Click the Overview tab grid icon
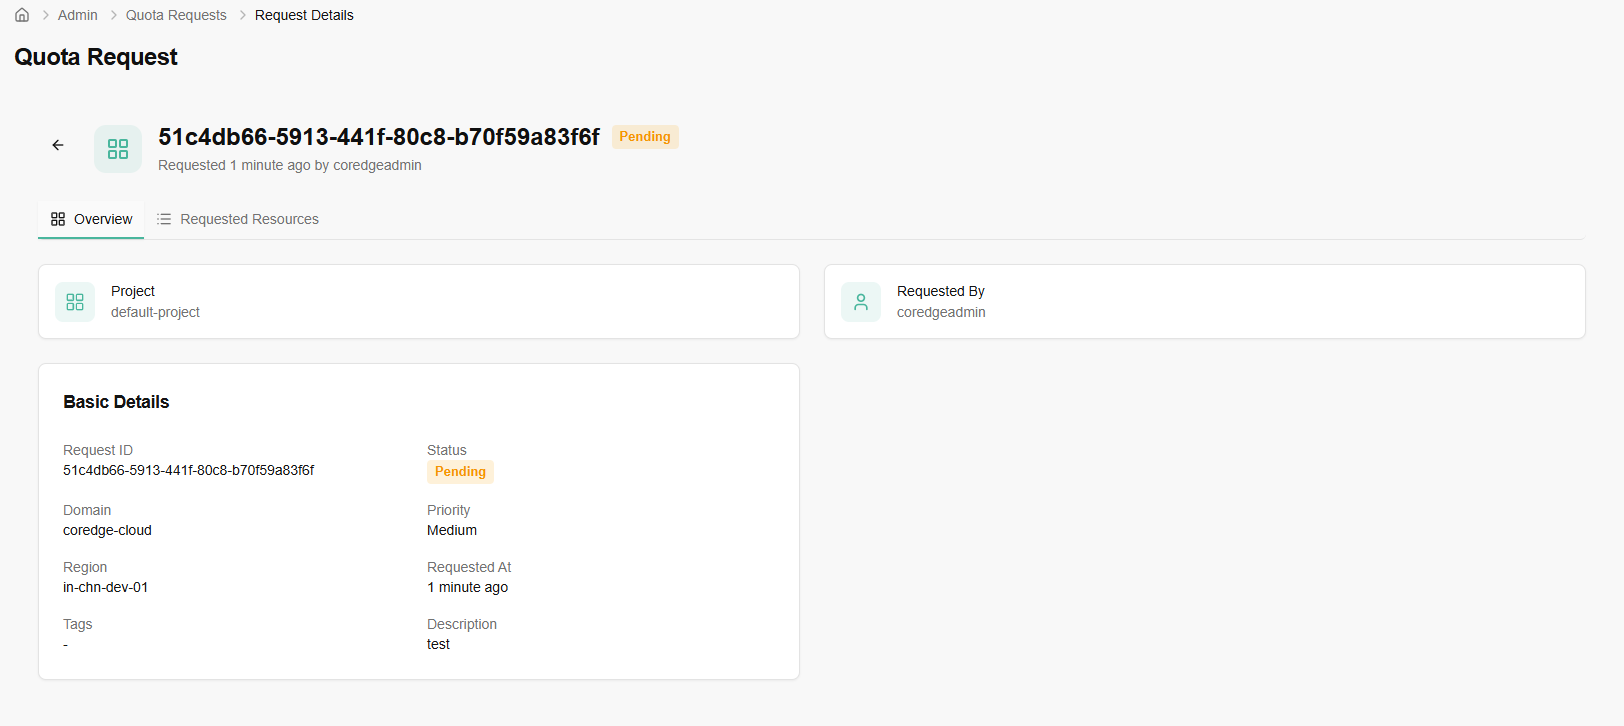Screen dimensions: 1624x726 point(58,219)
